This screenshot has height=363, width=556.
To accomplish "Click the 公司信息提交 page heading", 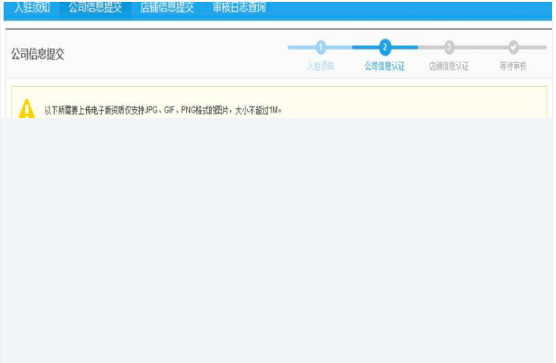I will 38,54.
